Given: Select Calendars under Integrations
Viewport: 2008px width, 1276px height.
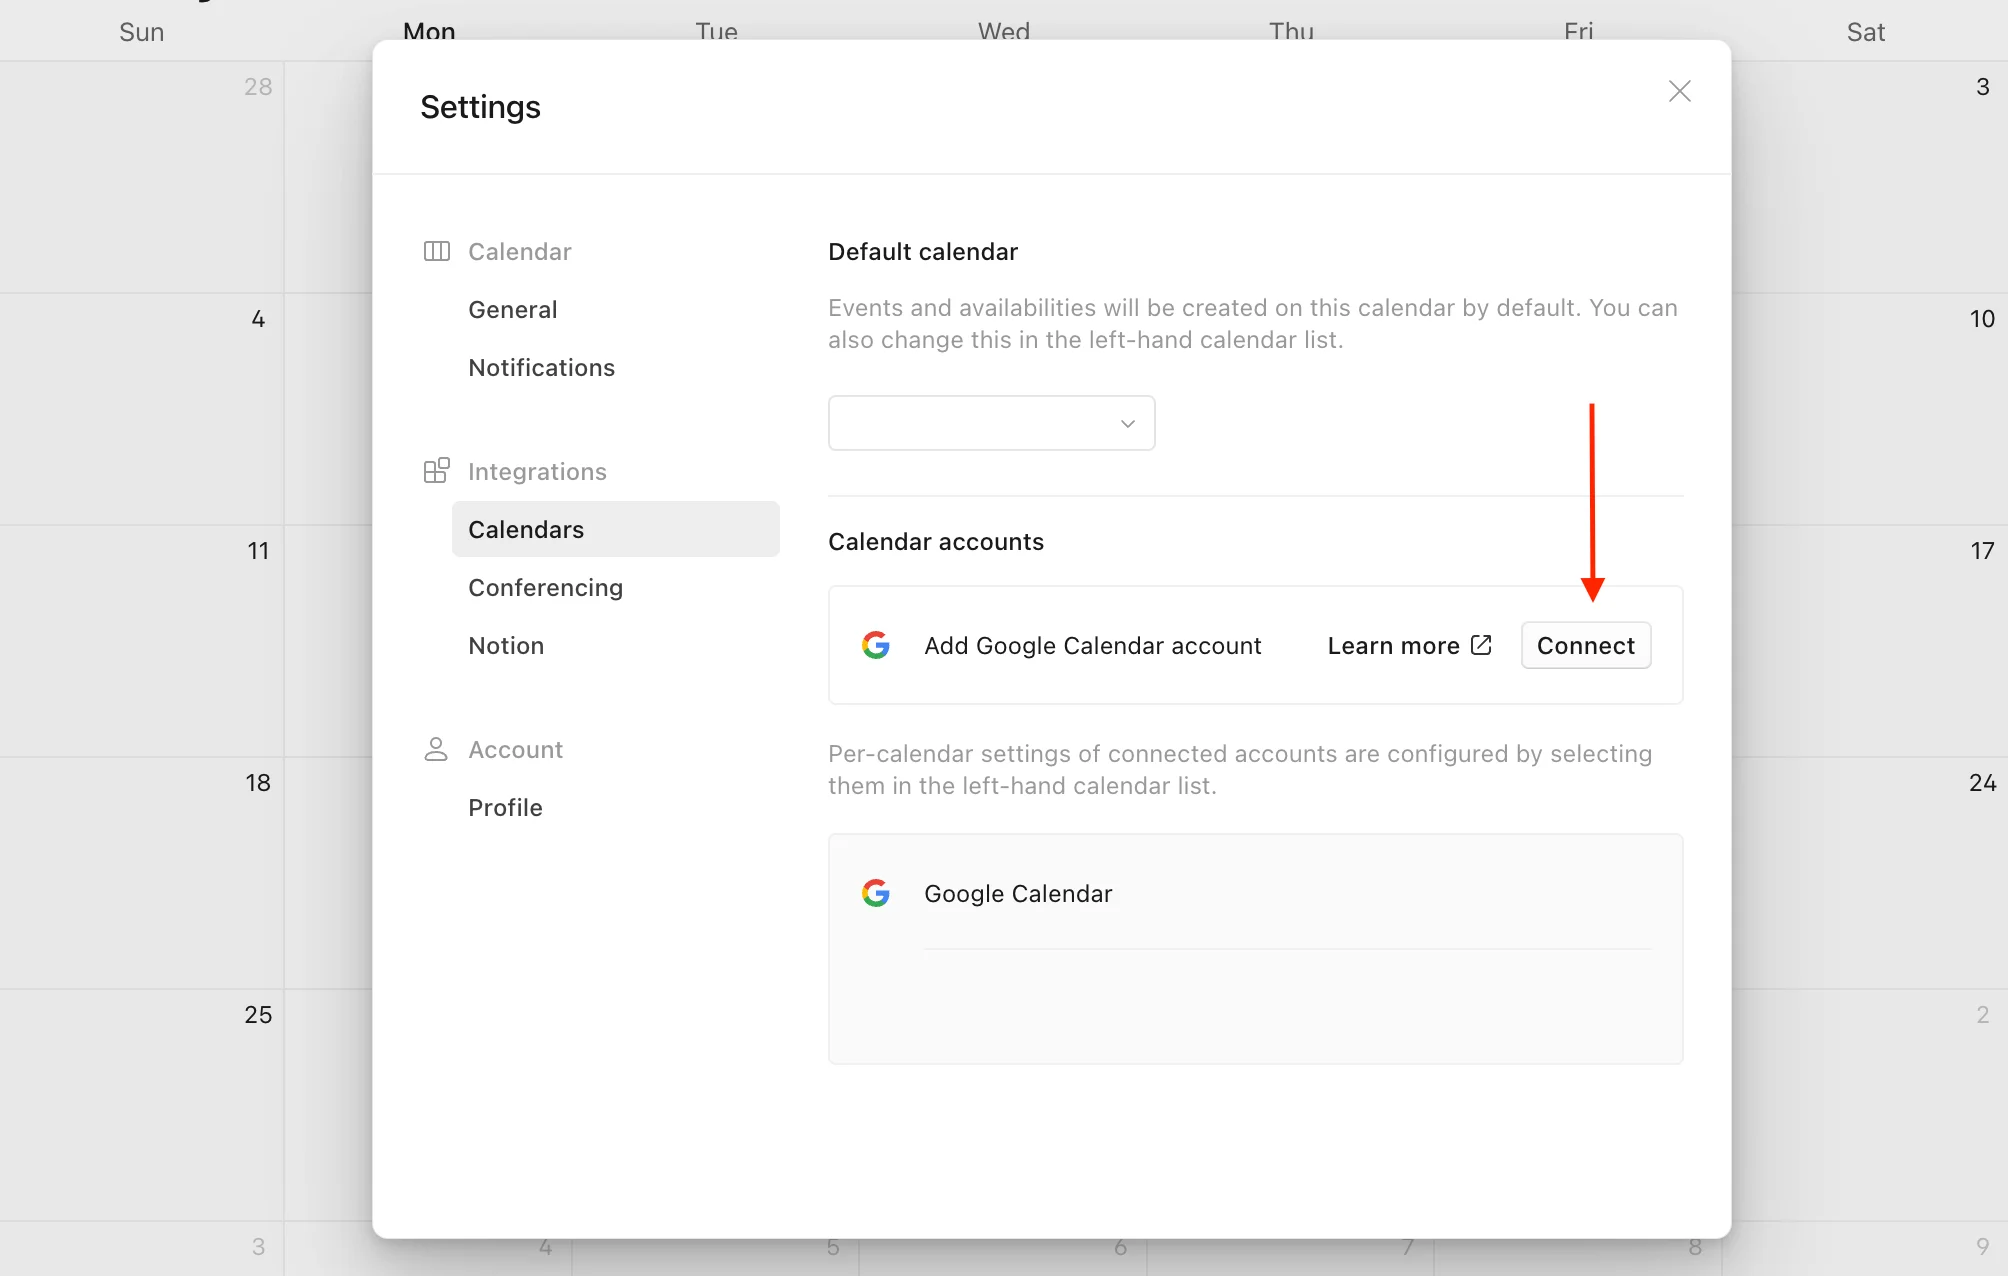Looking at the screenshot, I should [616, 529].
